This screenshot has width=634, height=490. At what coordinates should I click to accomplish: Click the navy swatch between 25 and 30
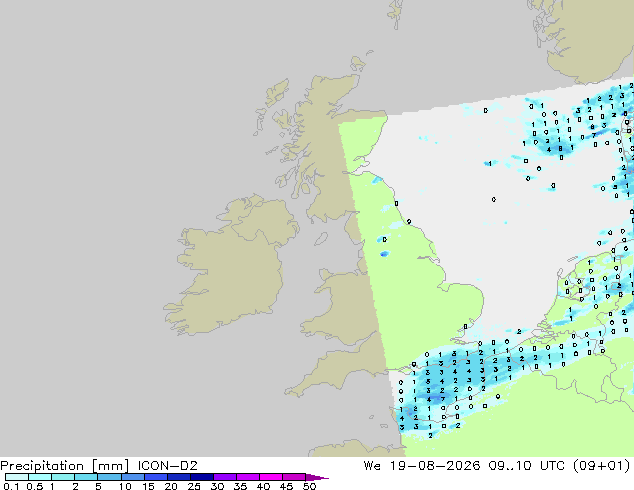[x=202, y=477]
